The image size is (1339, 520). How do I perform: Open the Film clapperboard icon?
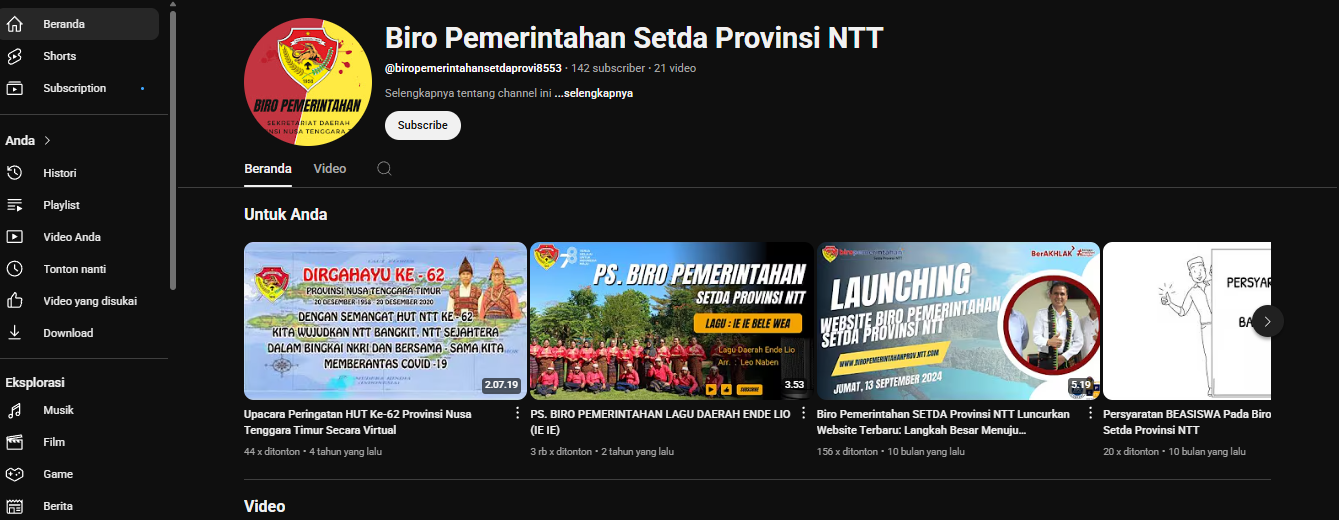(x=14, y=442)
